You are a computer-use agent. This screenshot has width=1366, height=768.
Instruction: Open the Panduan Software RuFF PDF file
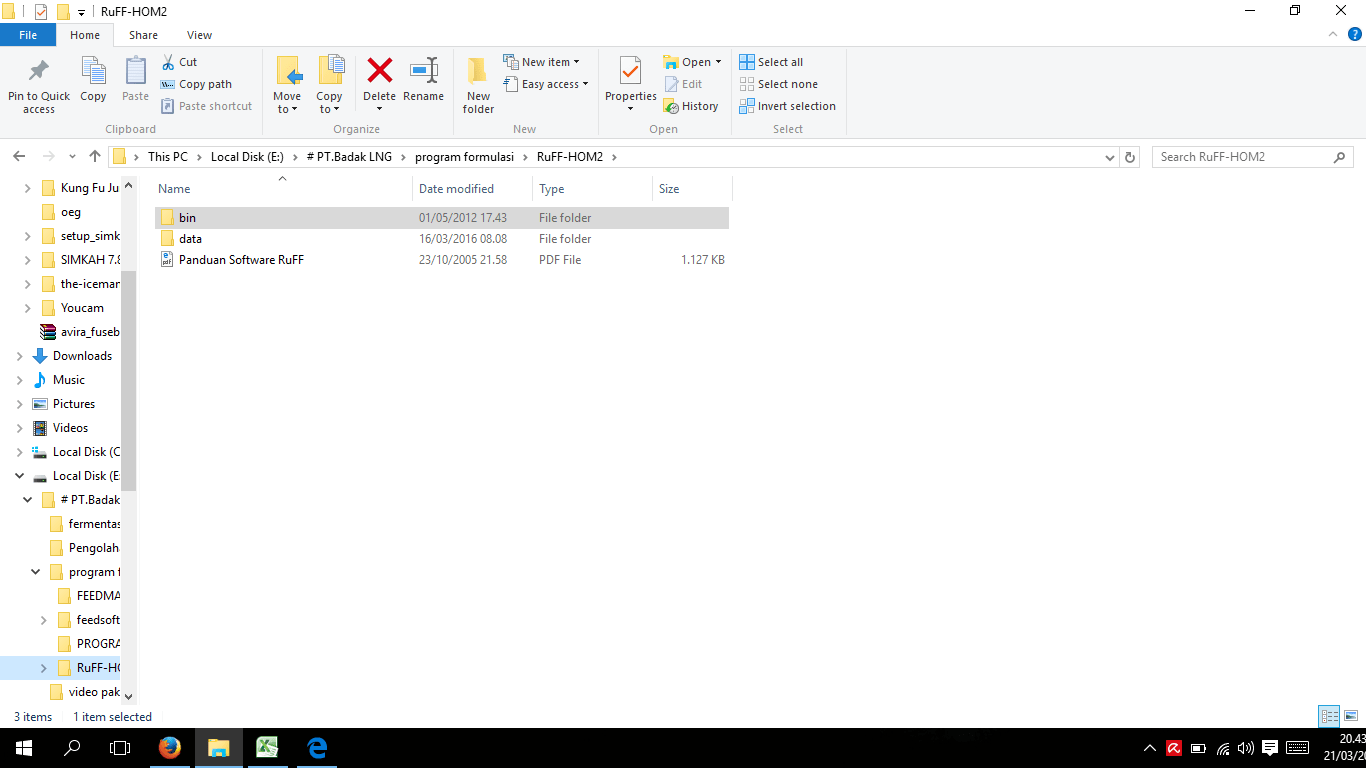tap(240, 260)
